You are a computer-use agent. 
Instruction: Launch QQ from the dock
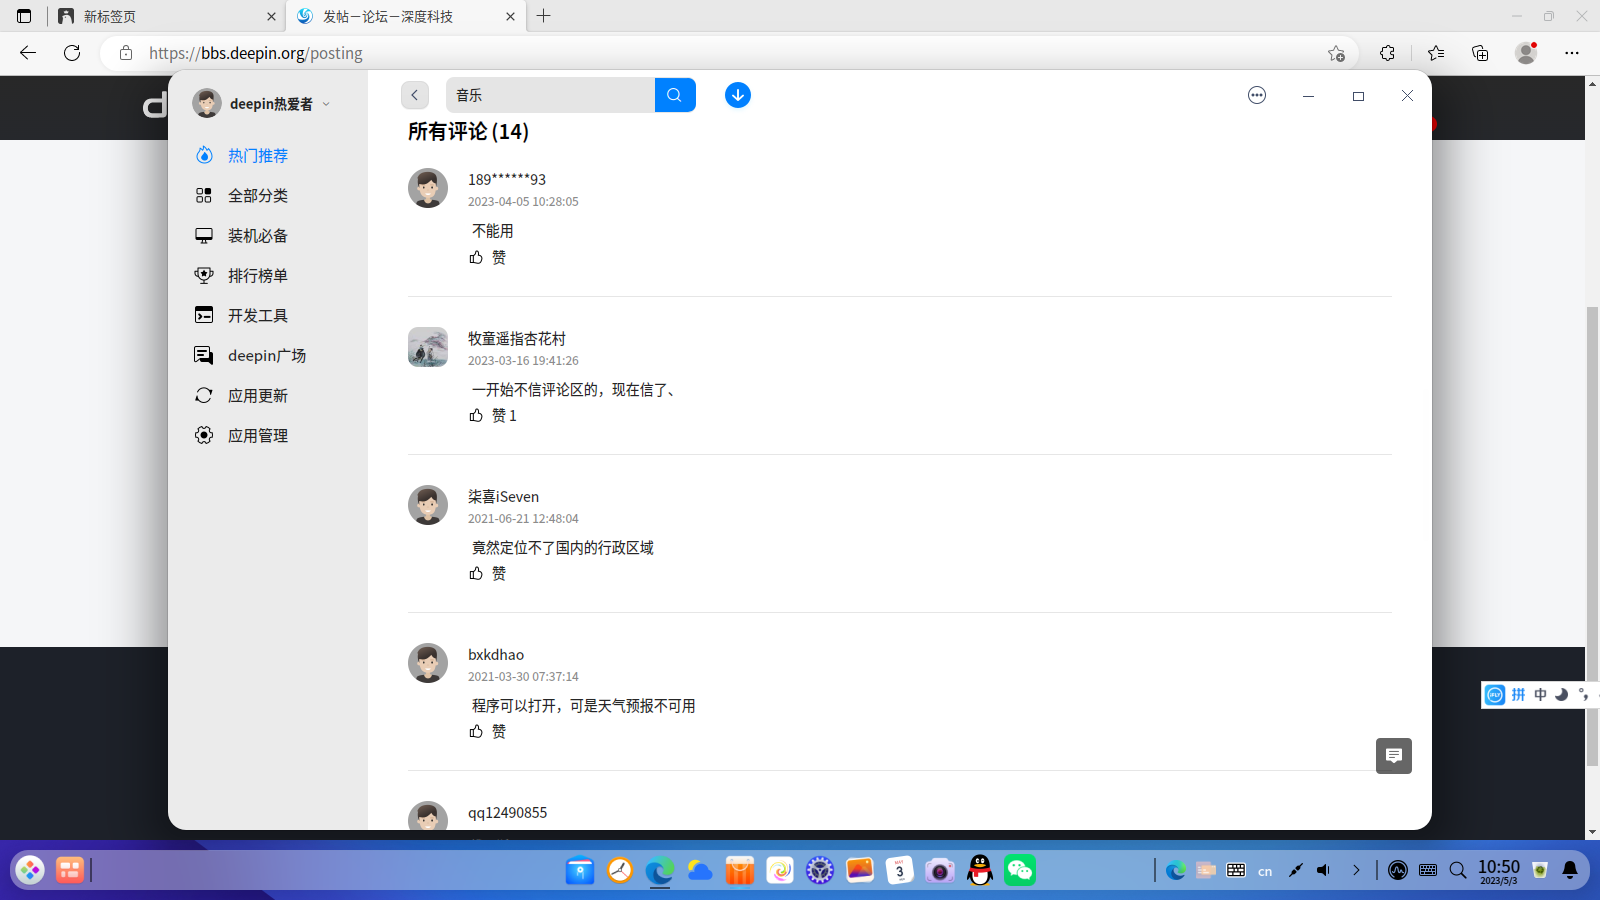click(979, 870)
